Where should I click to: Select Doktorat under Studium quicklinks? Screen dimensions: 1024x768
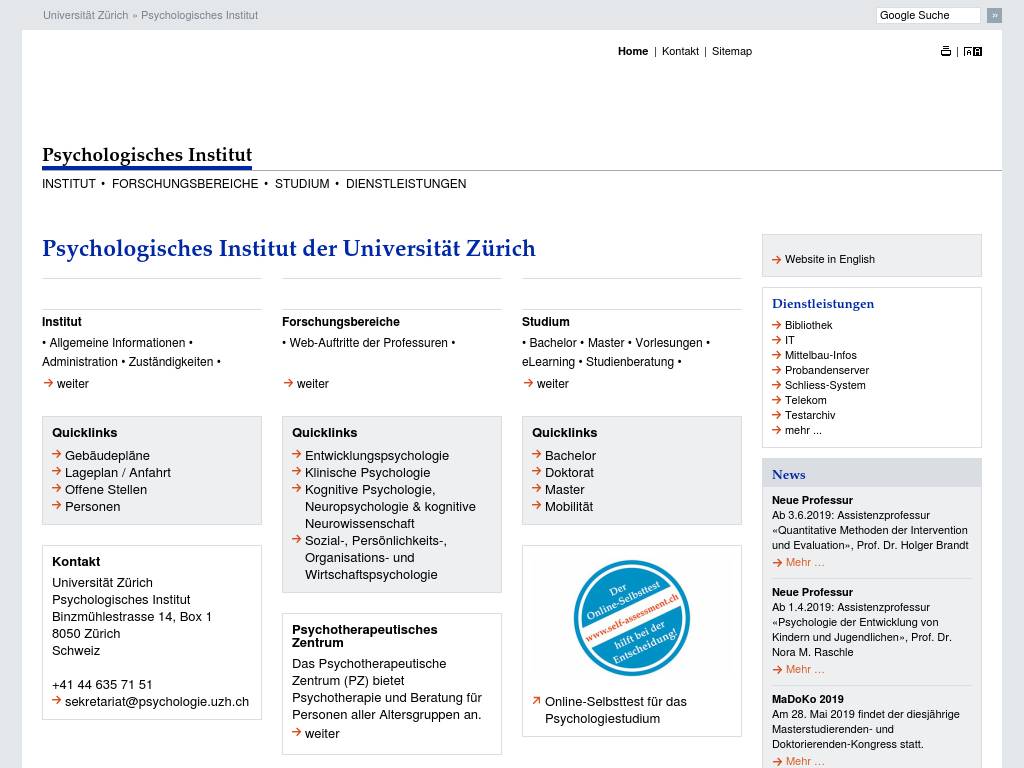click(569, 472)
